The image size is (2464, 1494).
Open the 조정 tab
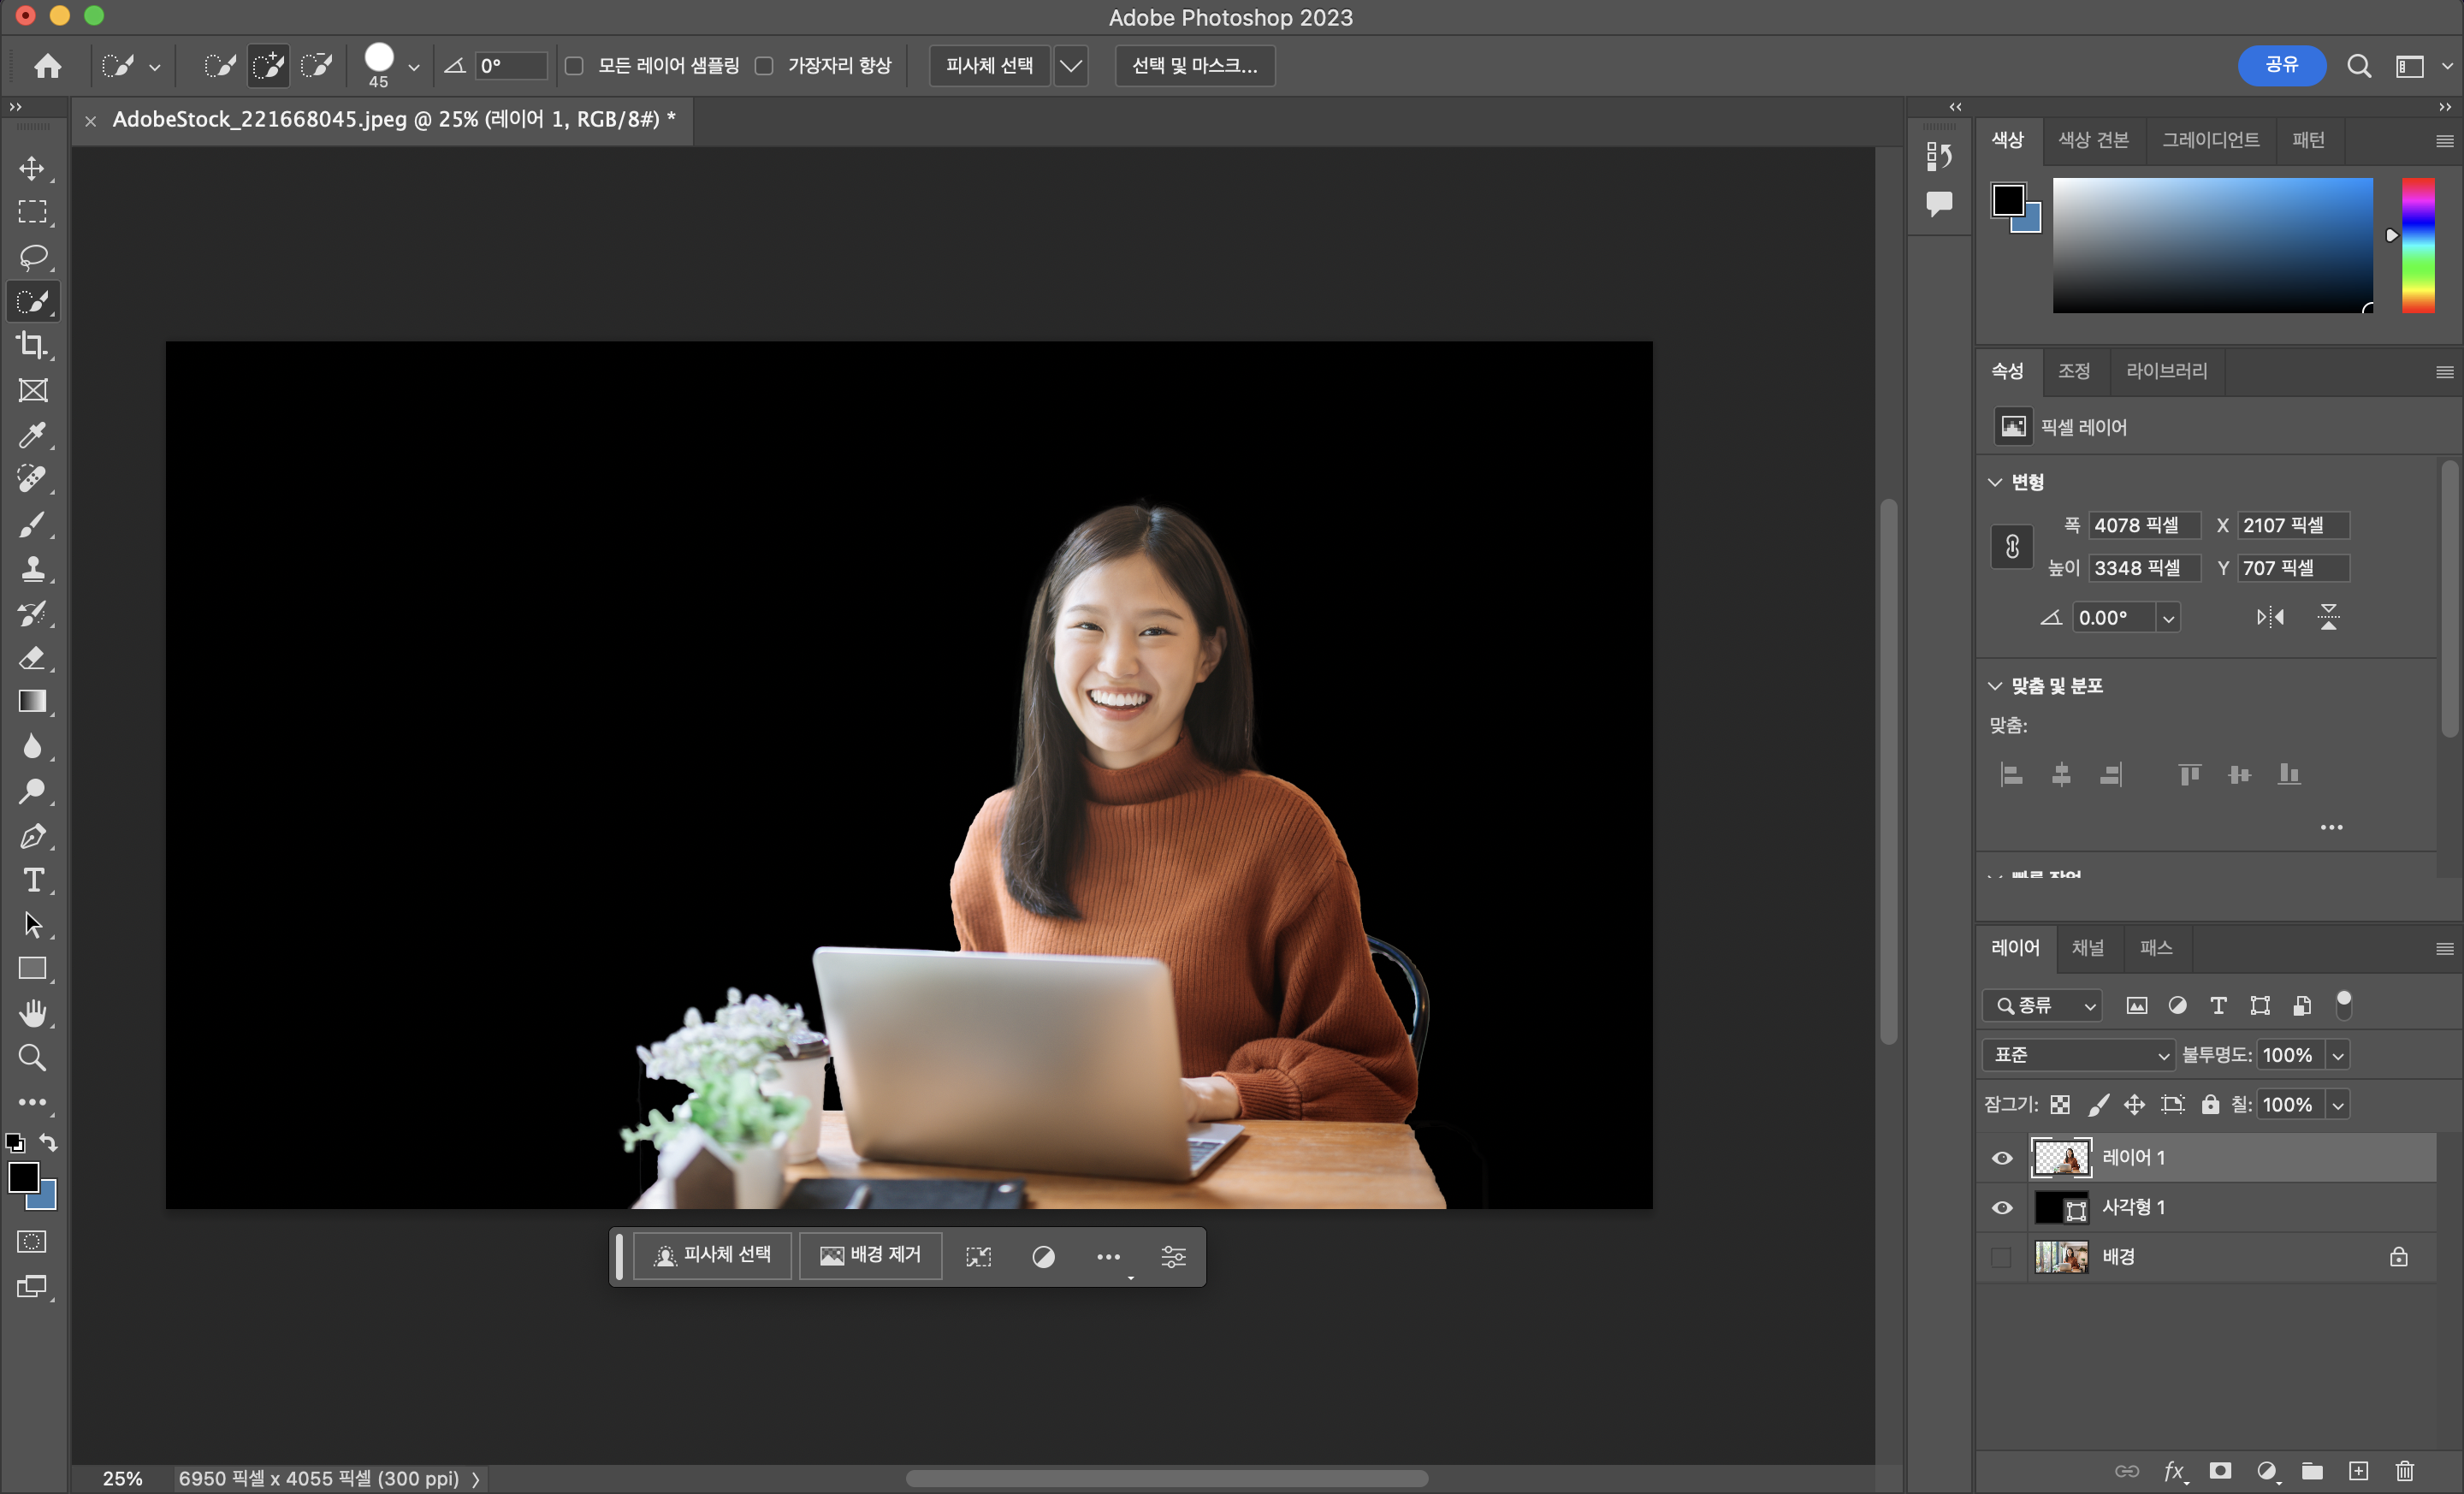[x=2073, y=371]
